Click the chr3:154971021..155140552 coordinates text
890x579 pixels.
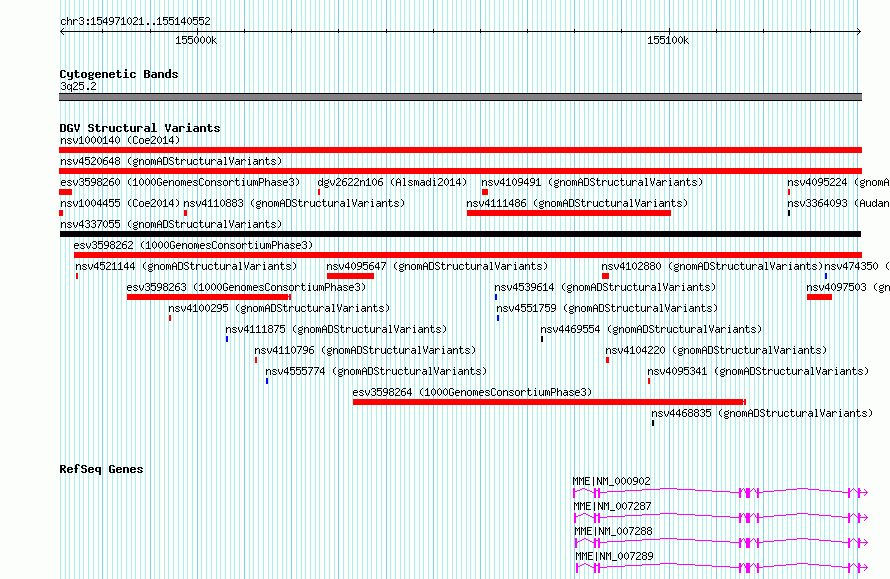tap(135, 22)
